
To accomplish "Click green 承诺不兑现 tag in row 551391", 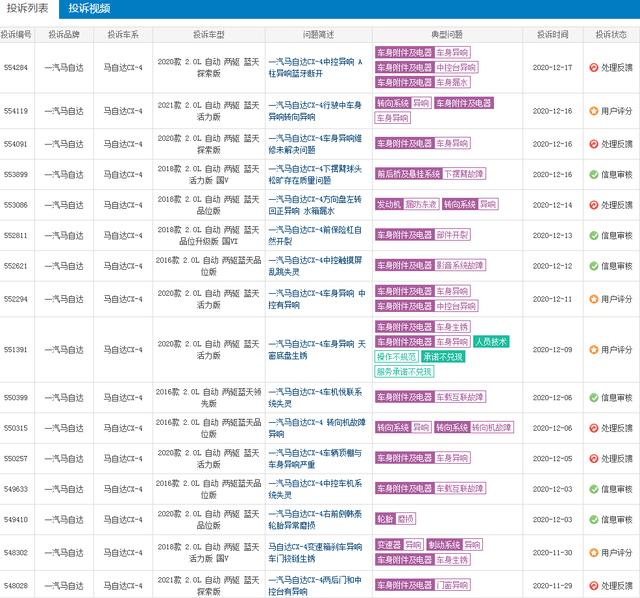I will pyautogui.click(x=443, y=356).
